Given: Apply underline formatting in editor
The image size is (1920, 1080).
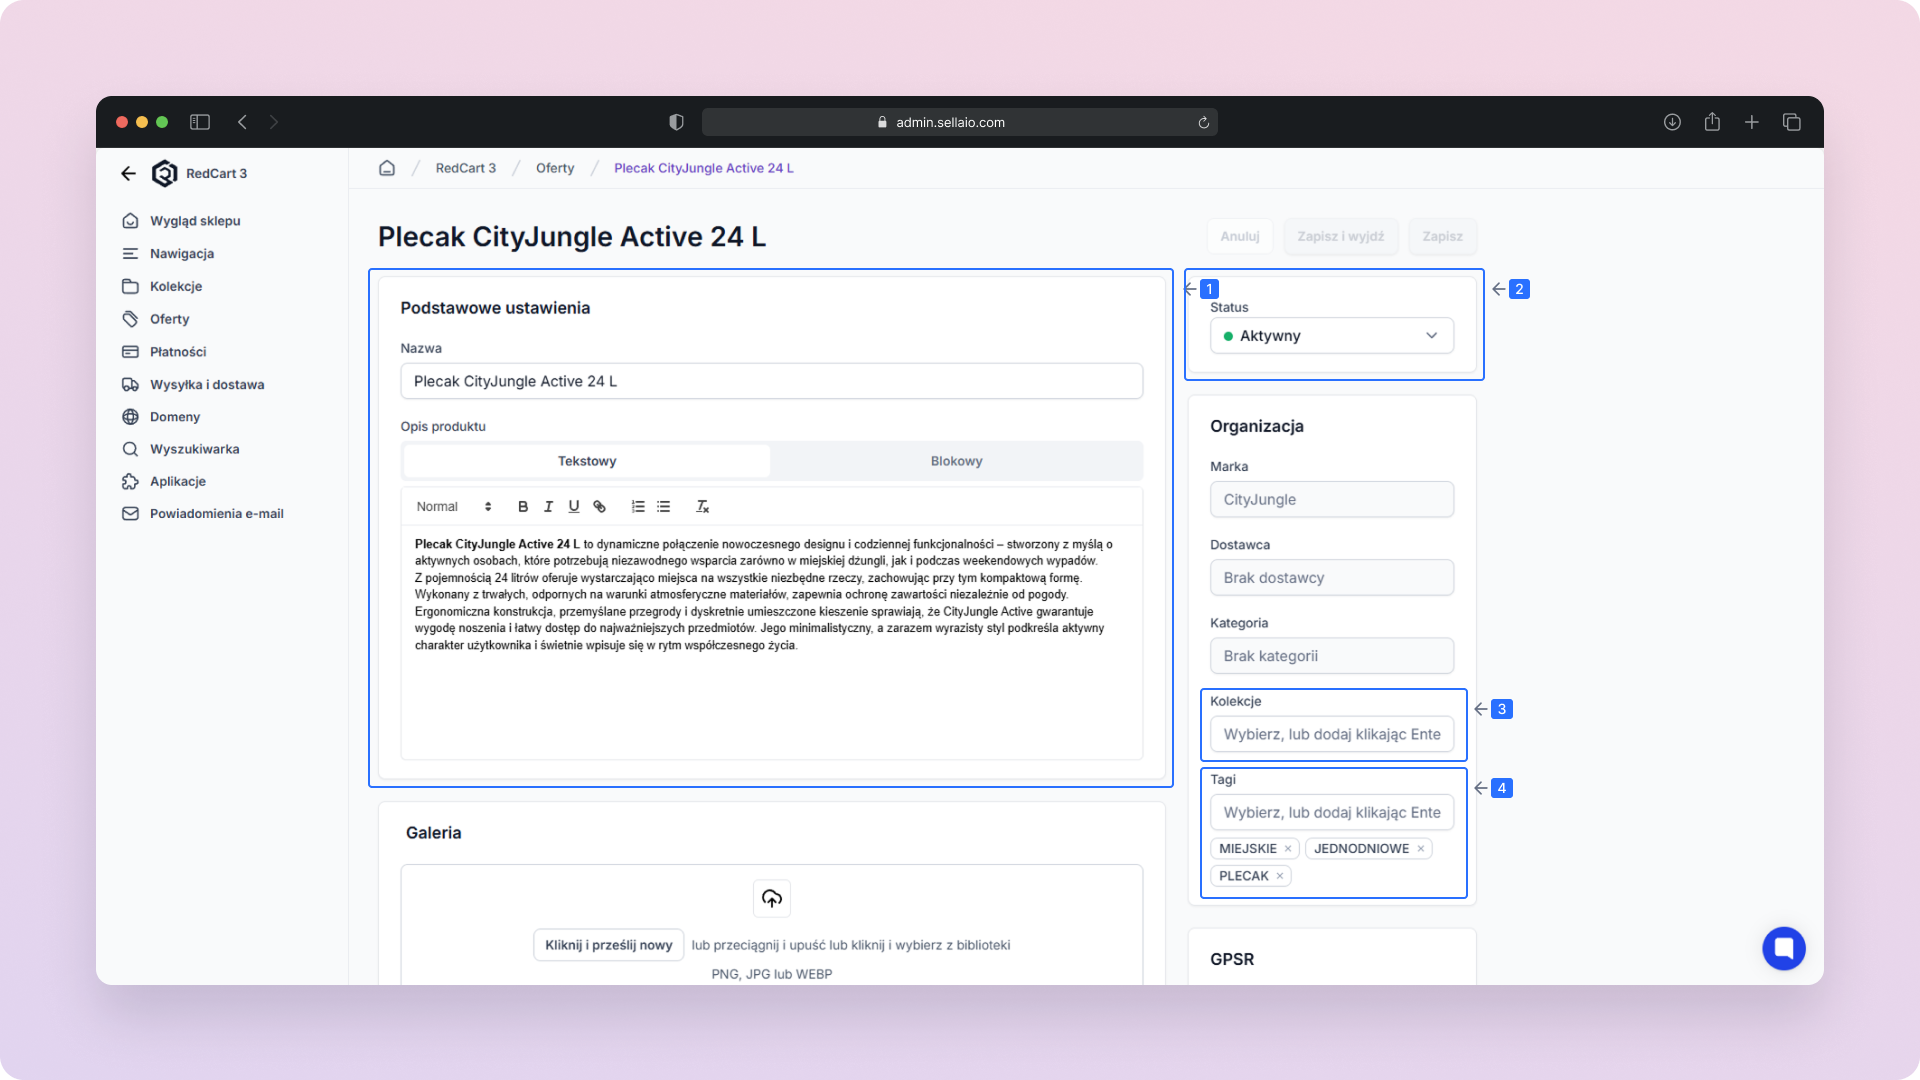Looking at the screenshot, I should click(573, 507).
